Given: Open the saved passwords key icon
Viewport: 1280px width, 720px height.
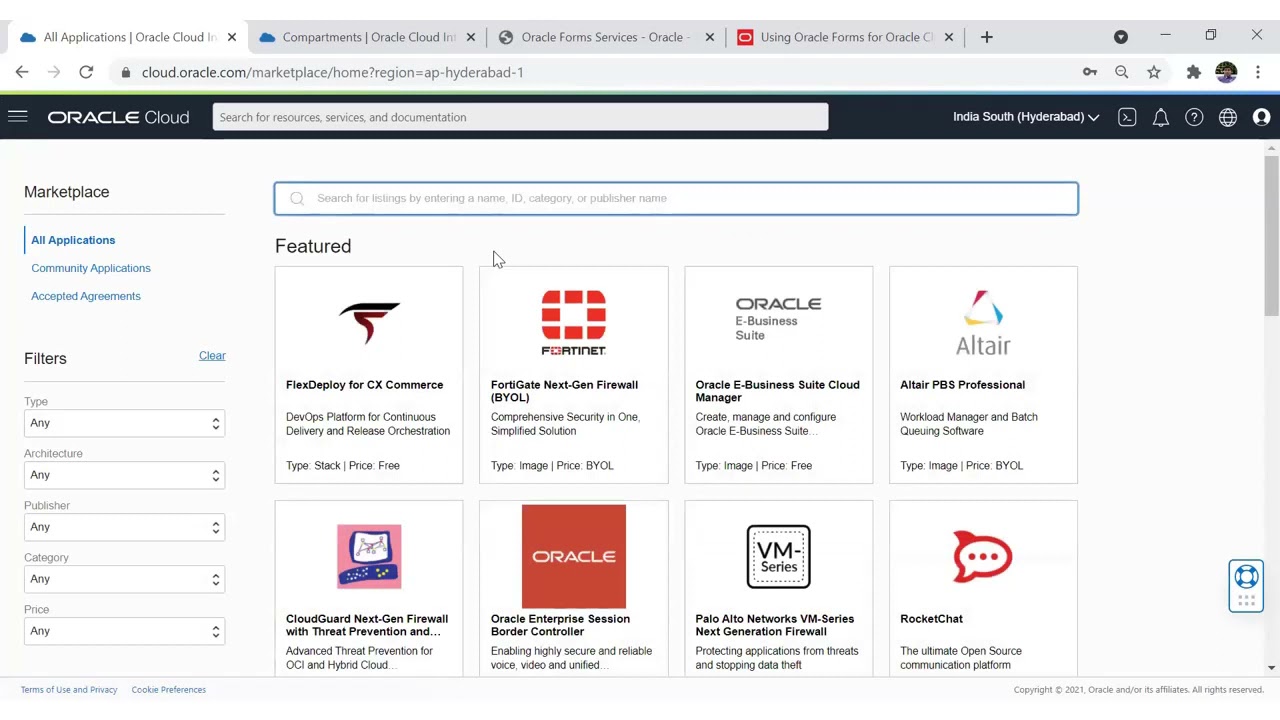Looking at the screenshot, I should click(1090, 72).
